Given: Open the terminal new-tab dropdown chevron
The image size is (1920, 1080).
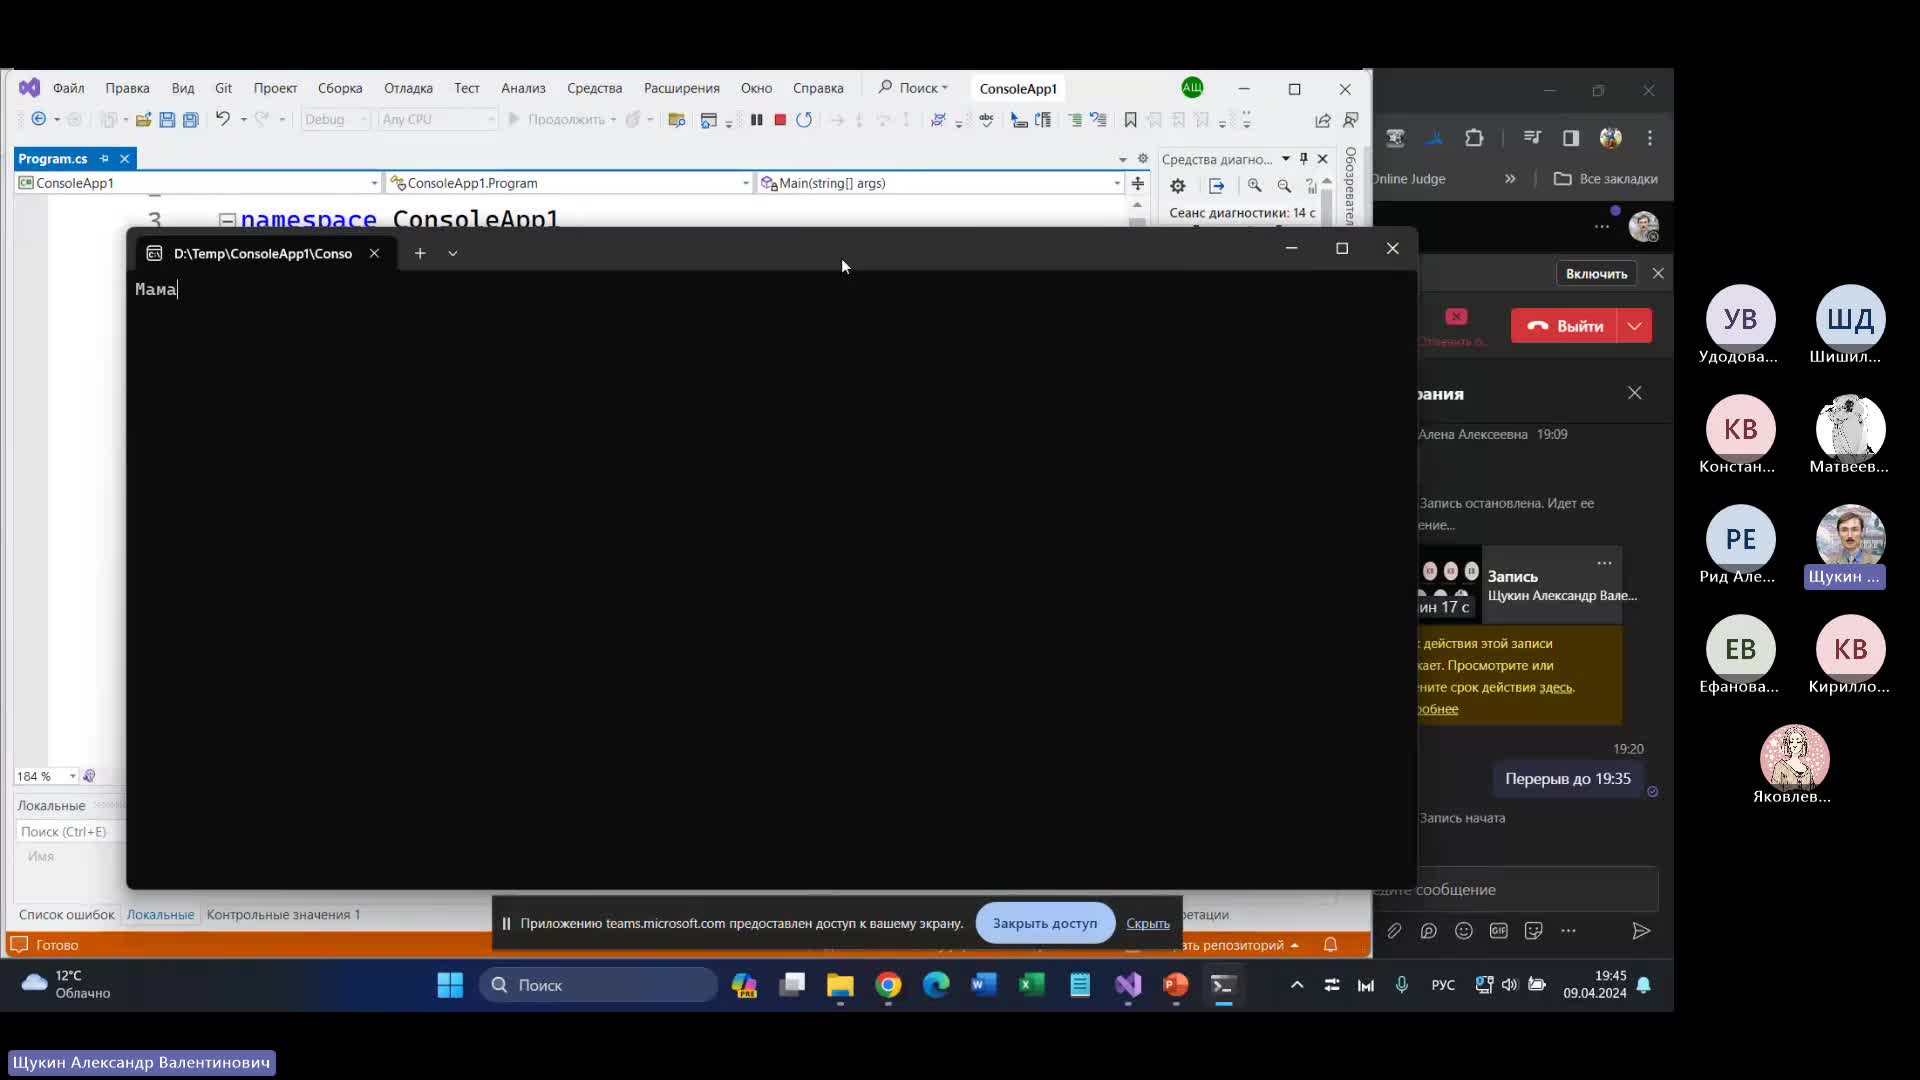Looking at the screenshot, I should [453, 254].
